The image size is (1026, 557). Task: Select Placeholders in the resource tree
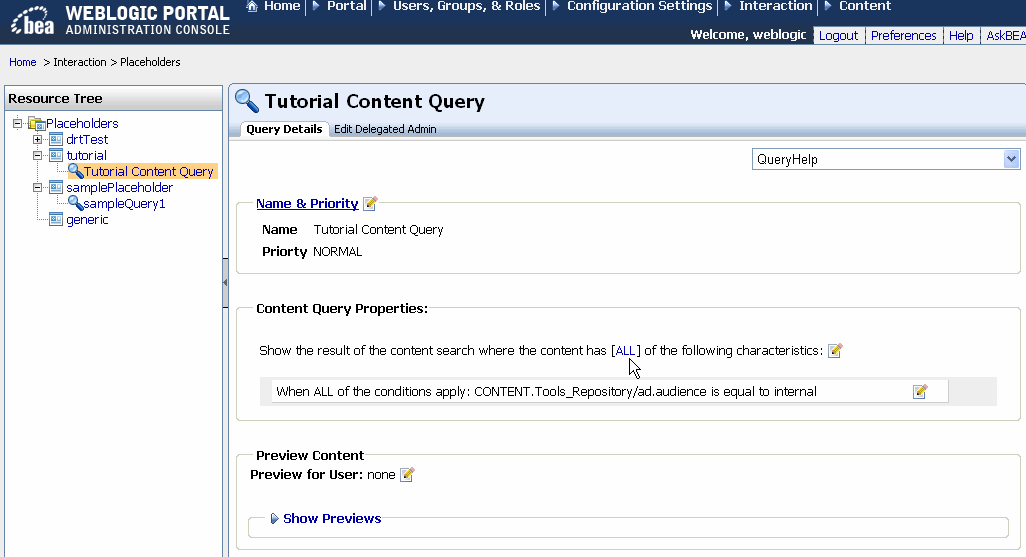82,123
